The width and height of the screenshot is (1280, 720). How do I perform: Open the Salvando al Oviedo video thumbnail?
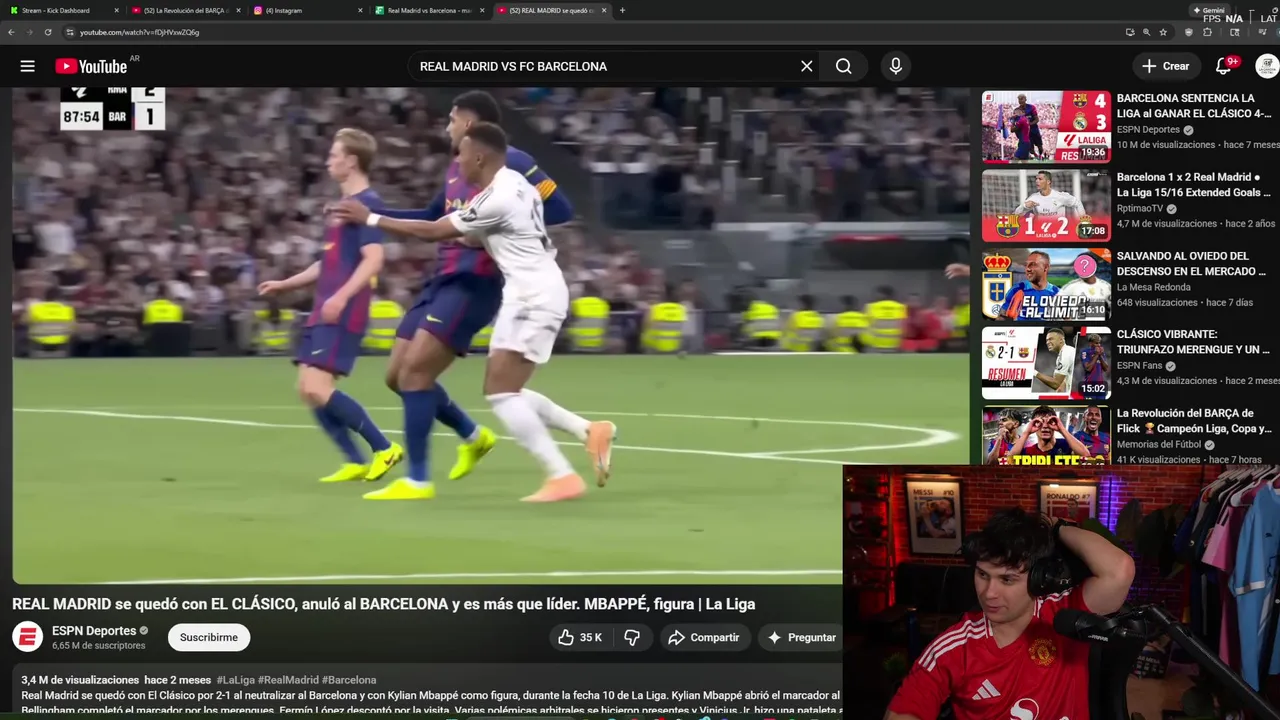coord(1046,284)
